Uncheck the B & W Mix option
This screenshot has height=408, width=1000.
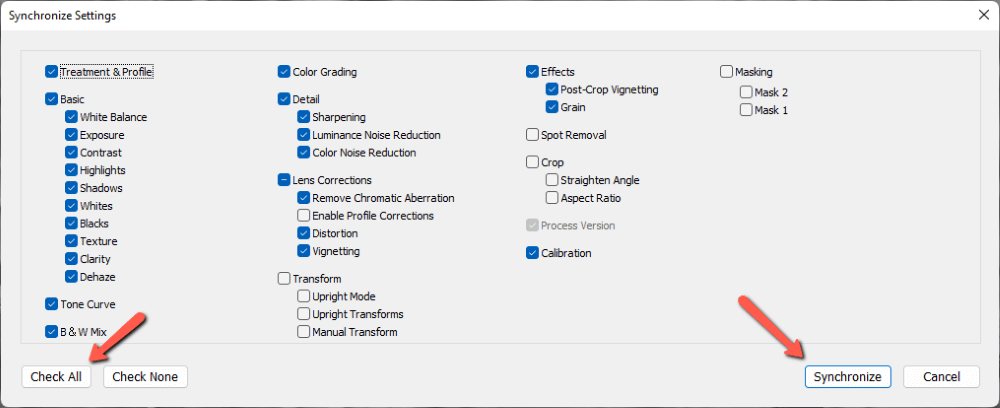(x=52, y=332)
